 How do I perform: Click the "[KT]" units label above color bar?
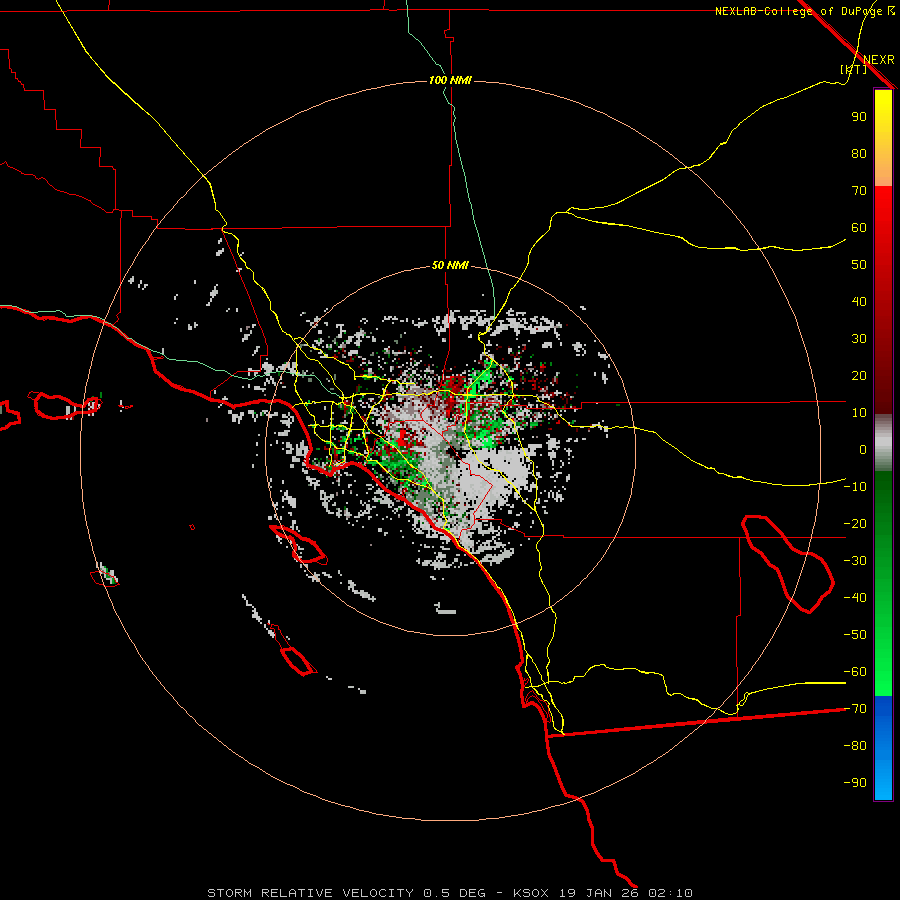click(x=854, y=69)
